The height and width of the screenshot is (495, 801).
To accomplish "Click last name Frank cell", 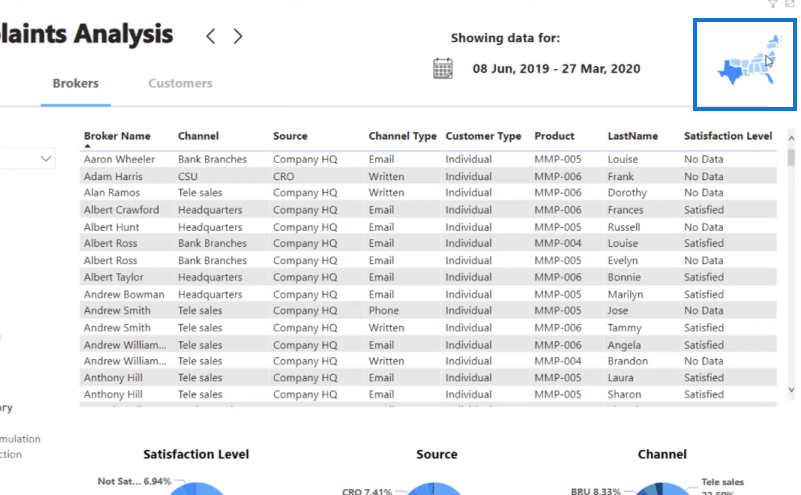I will pyautogui.click(x=620, y=176).
